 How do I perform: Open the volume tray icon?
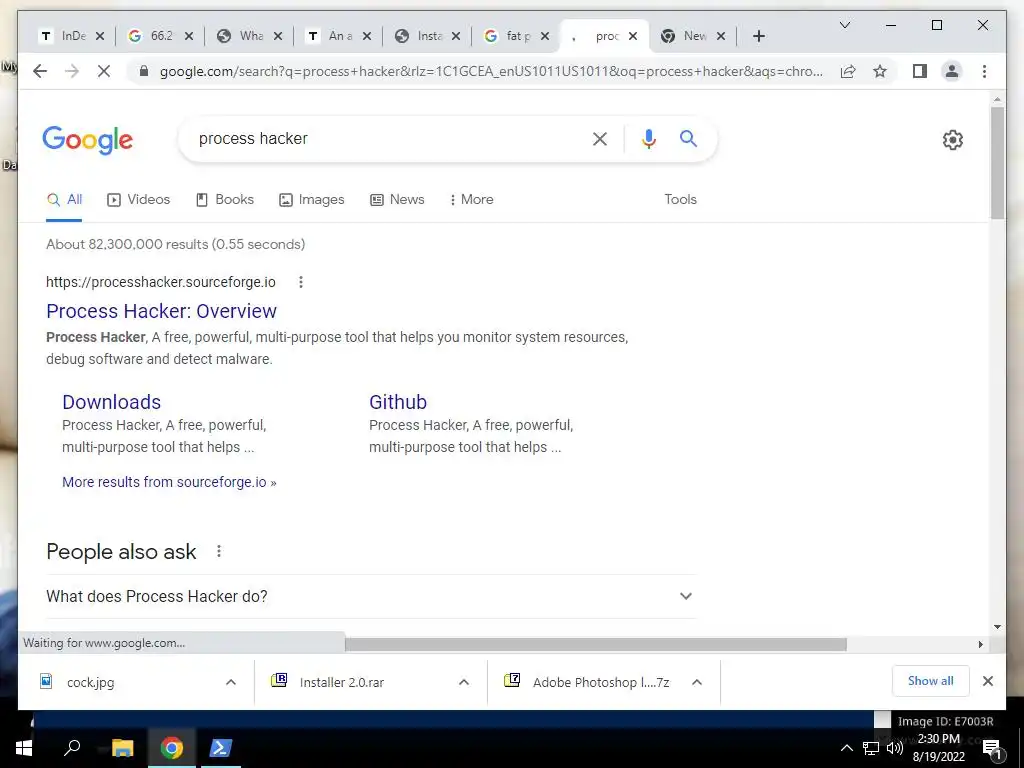point(895,748)
